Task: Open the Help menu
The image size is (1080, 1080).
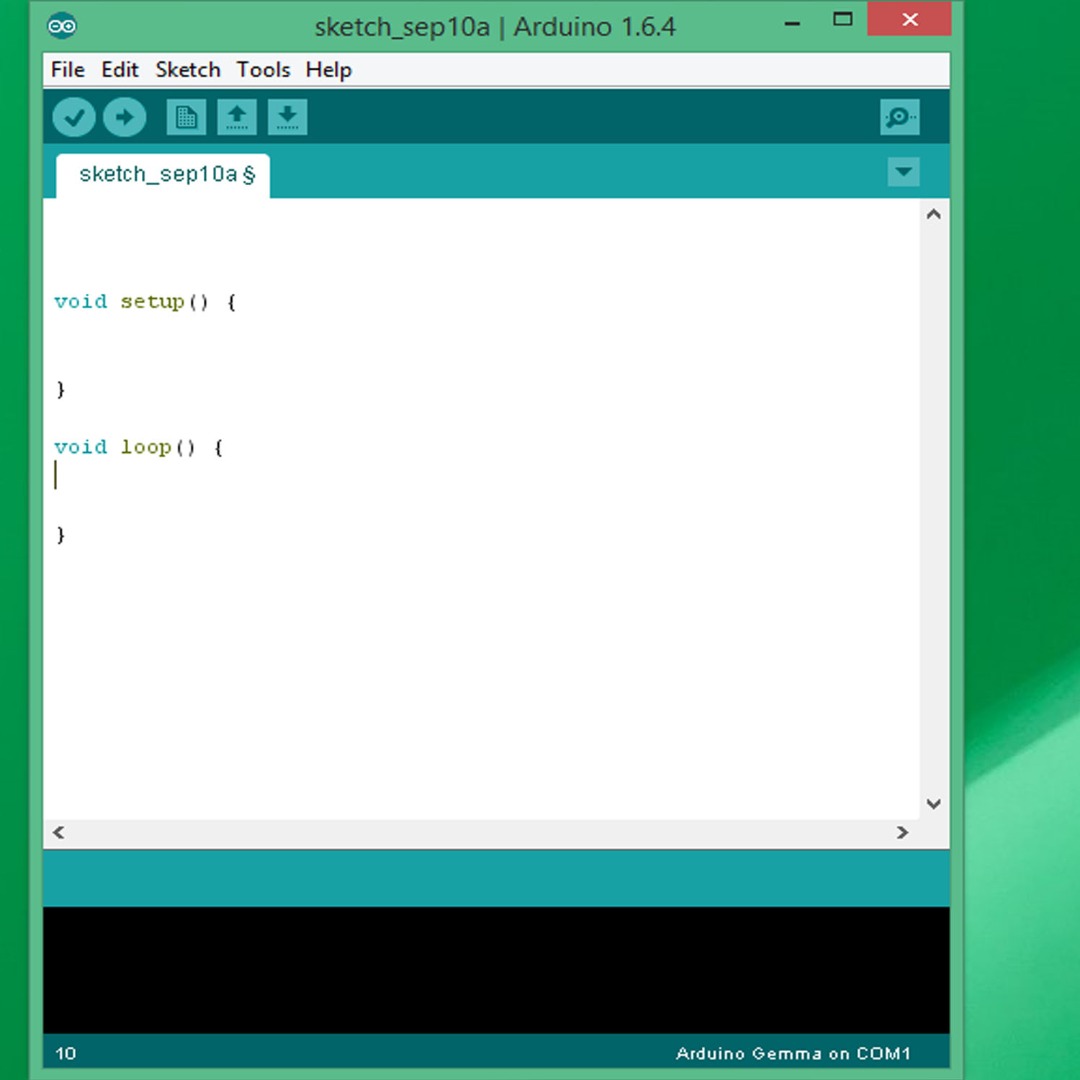Action: pos(329,70)
